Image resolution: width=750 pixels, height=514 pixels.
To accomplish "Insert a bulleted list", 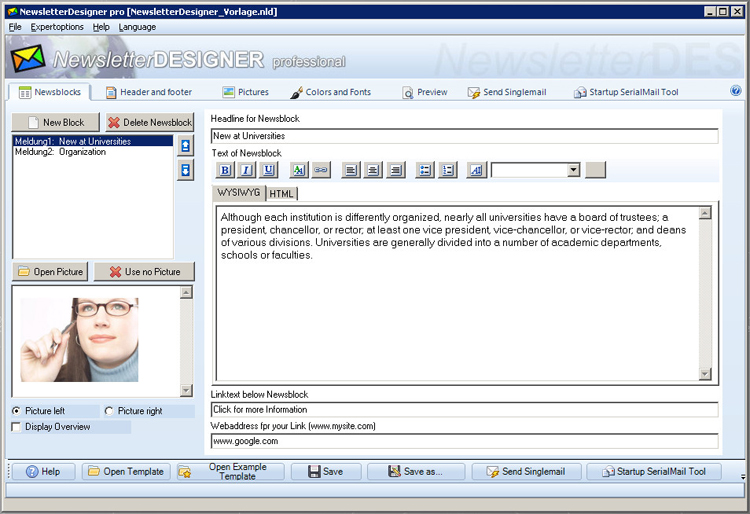I will click(x=425, y=170).
